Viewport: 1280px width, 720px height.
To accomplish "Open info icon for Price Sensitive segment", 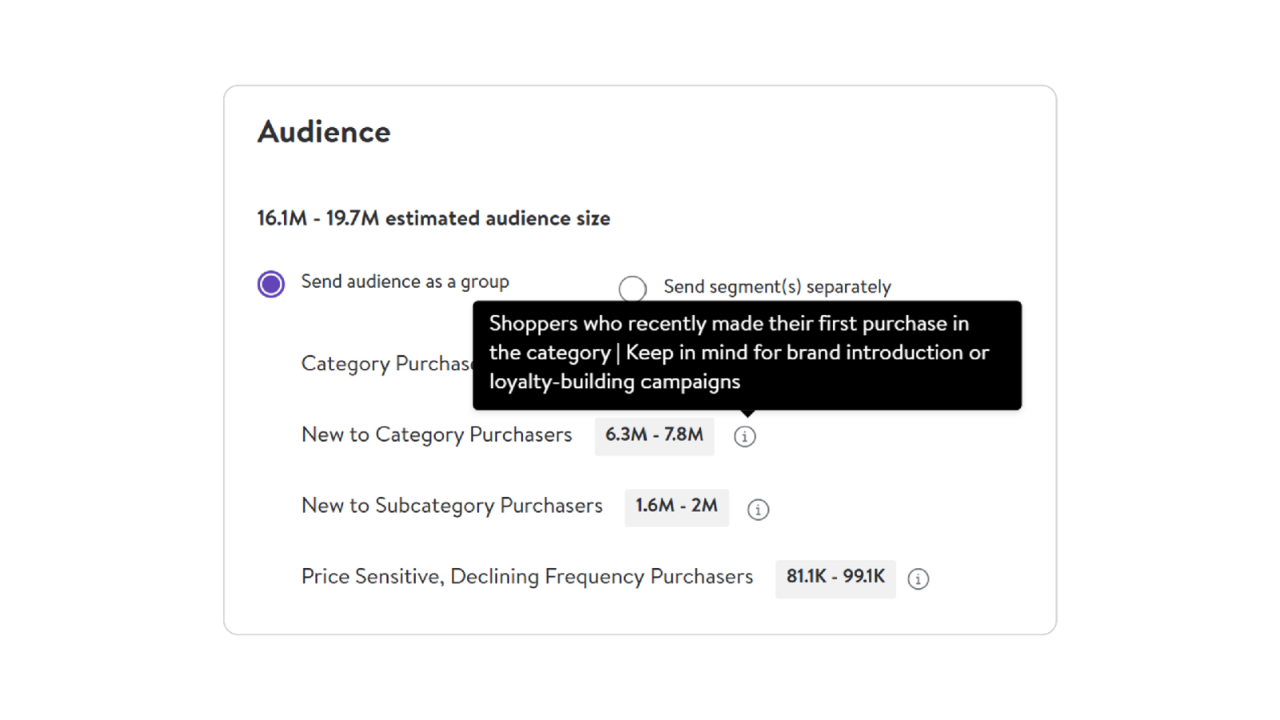I will [918, 579].
